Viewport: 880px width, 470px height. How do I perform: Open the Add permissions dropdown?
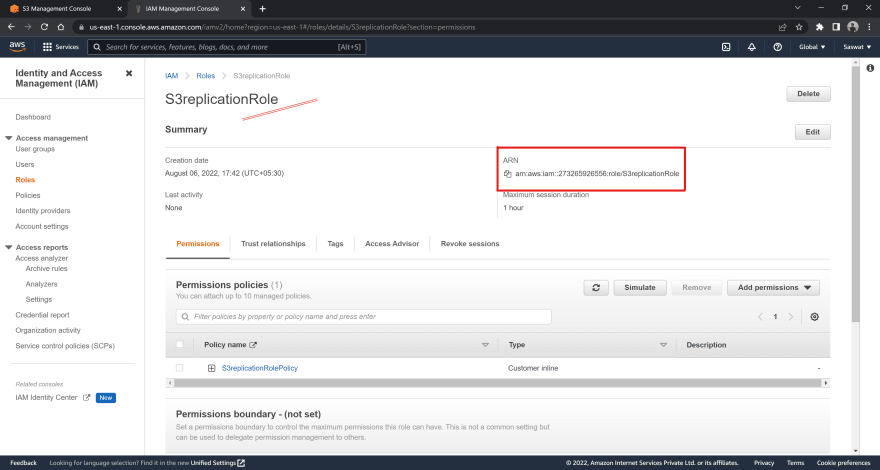click(773, 288)
